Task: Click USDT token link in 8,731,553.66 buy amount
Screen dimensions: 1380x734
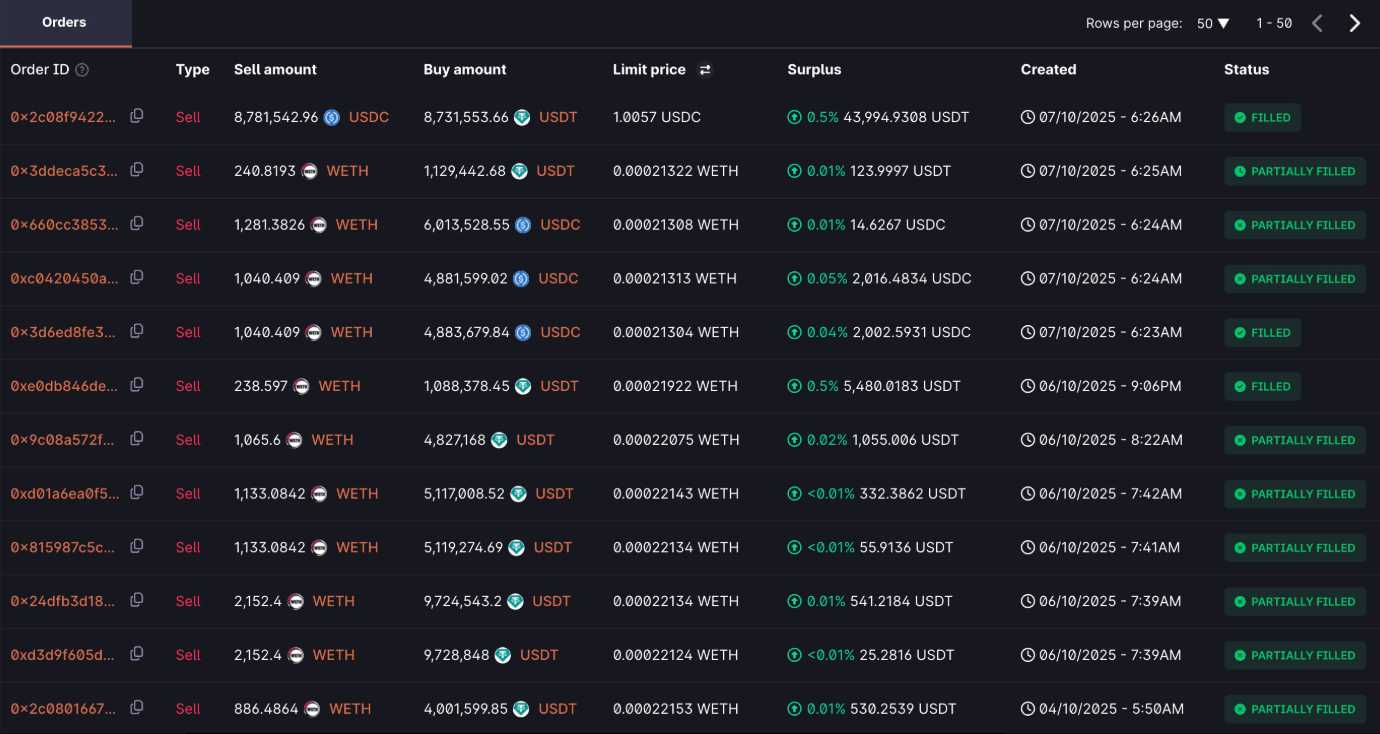Action: click(x=558, y=117)
